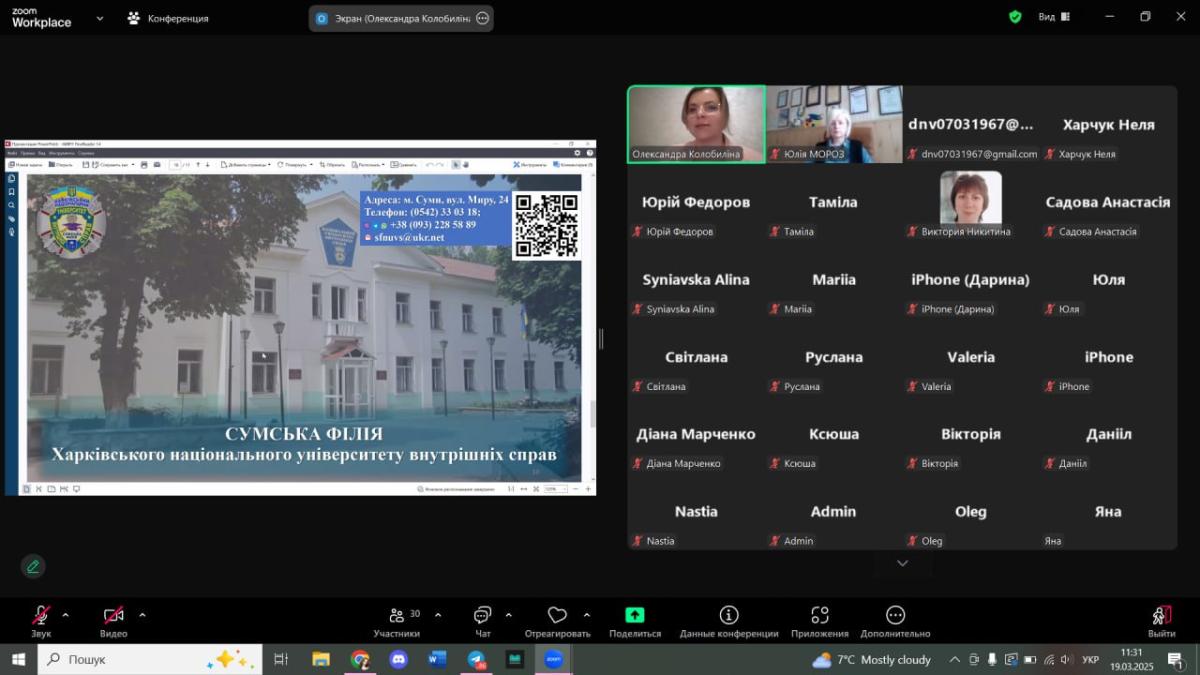This screenshot has height=675, width=1200.
Task: Open the More (Дополнительно) options
Action: coord(895,616)
